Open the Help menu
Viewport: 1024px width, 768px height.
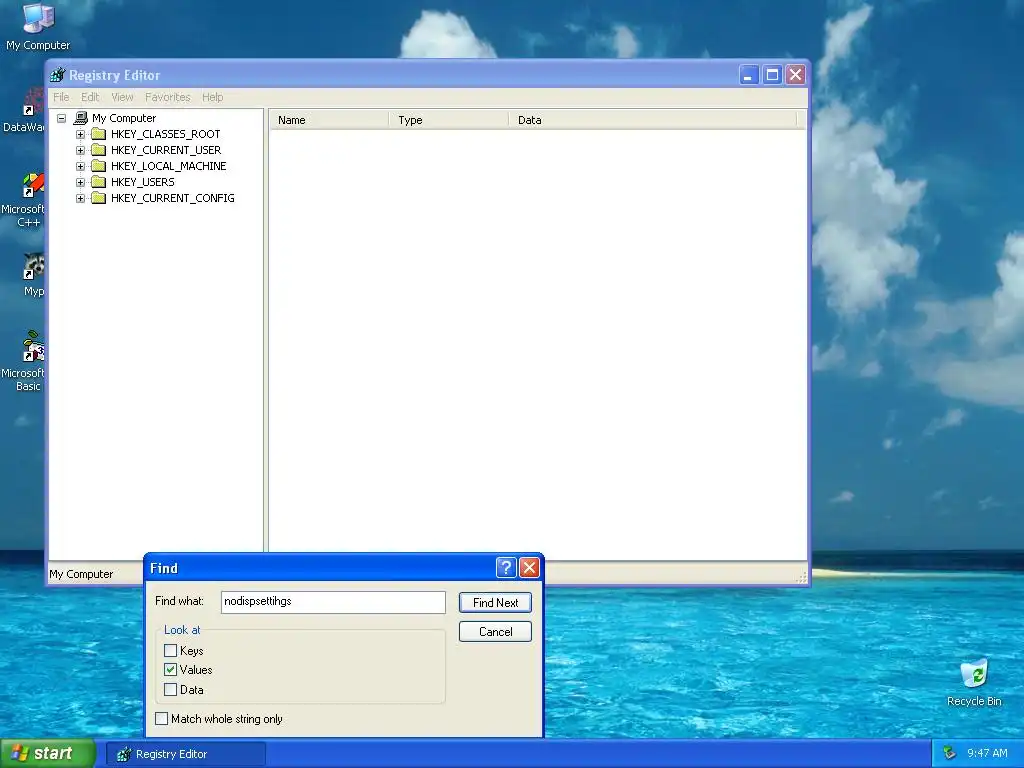point(213,97)
